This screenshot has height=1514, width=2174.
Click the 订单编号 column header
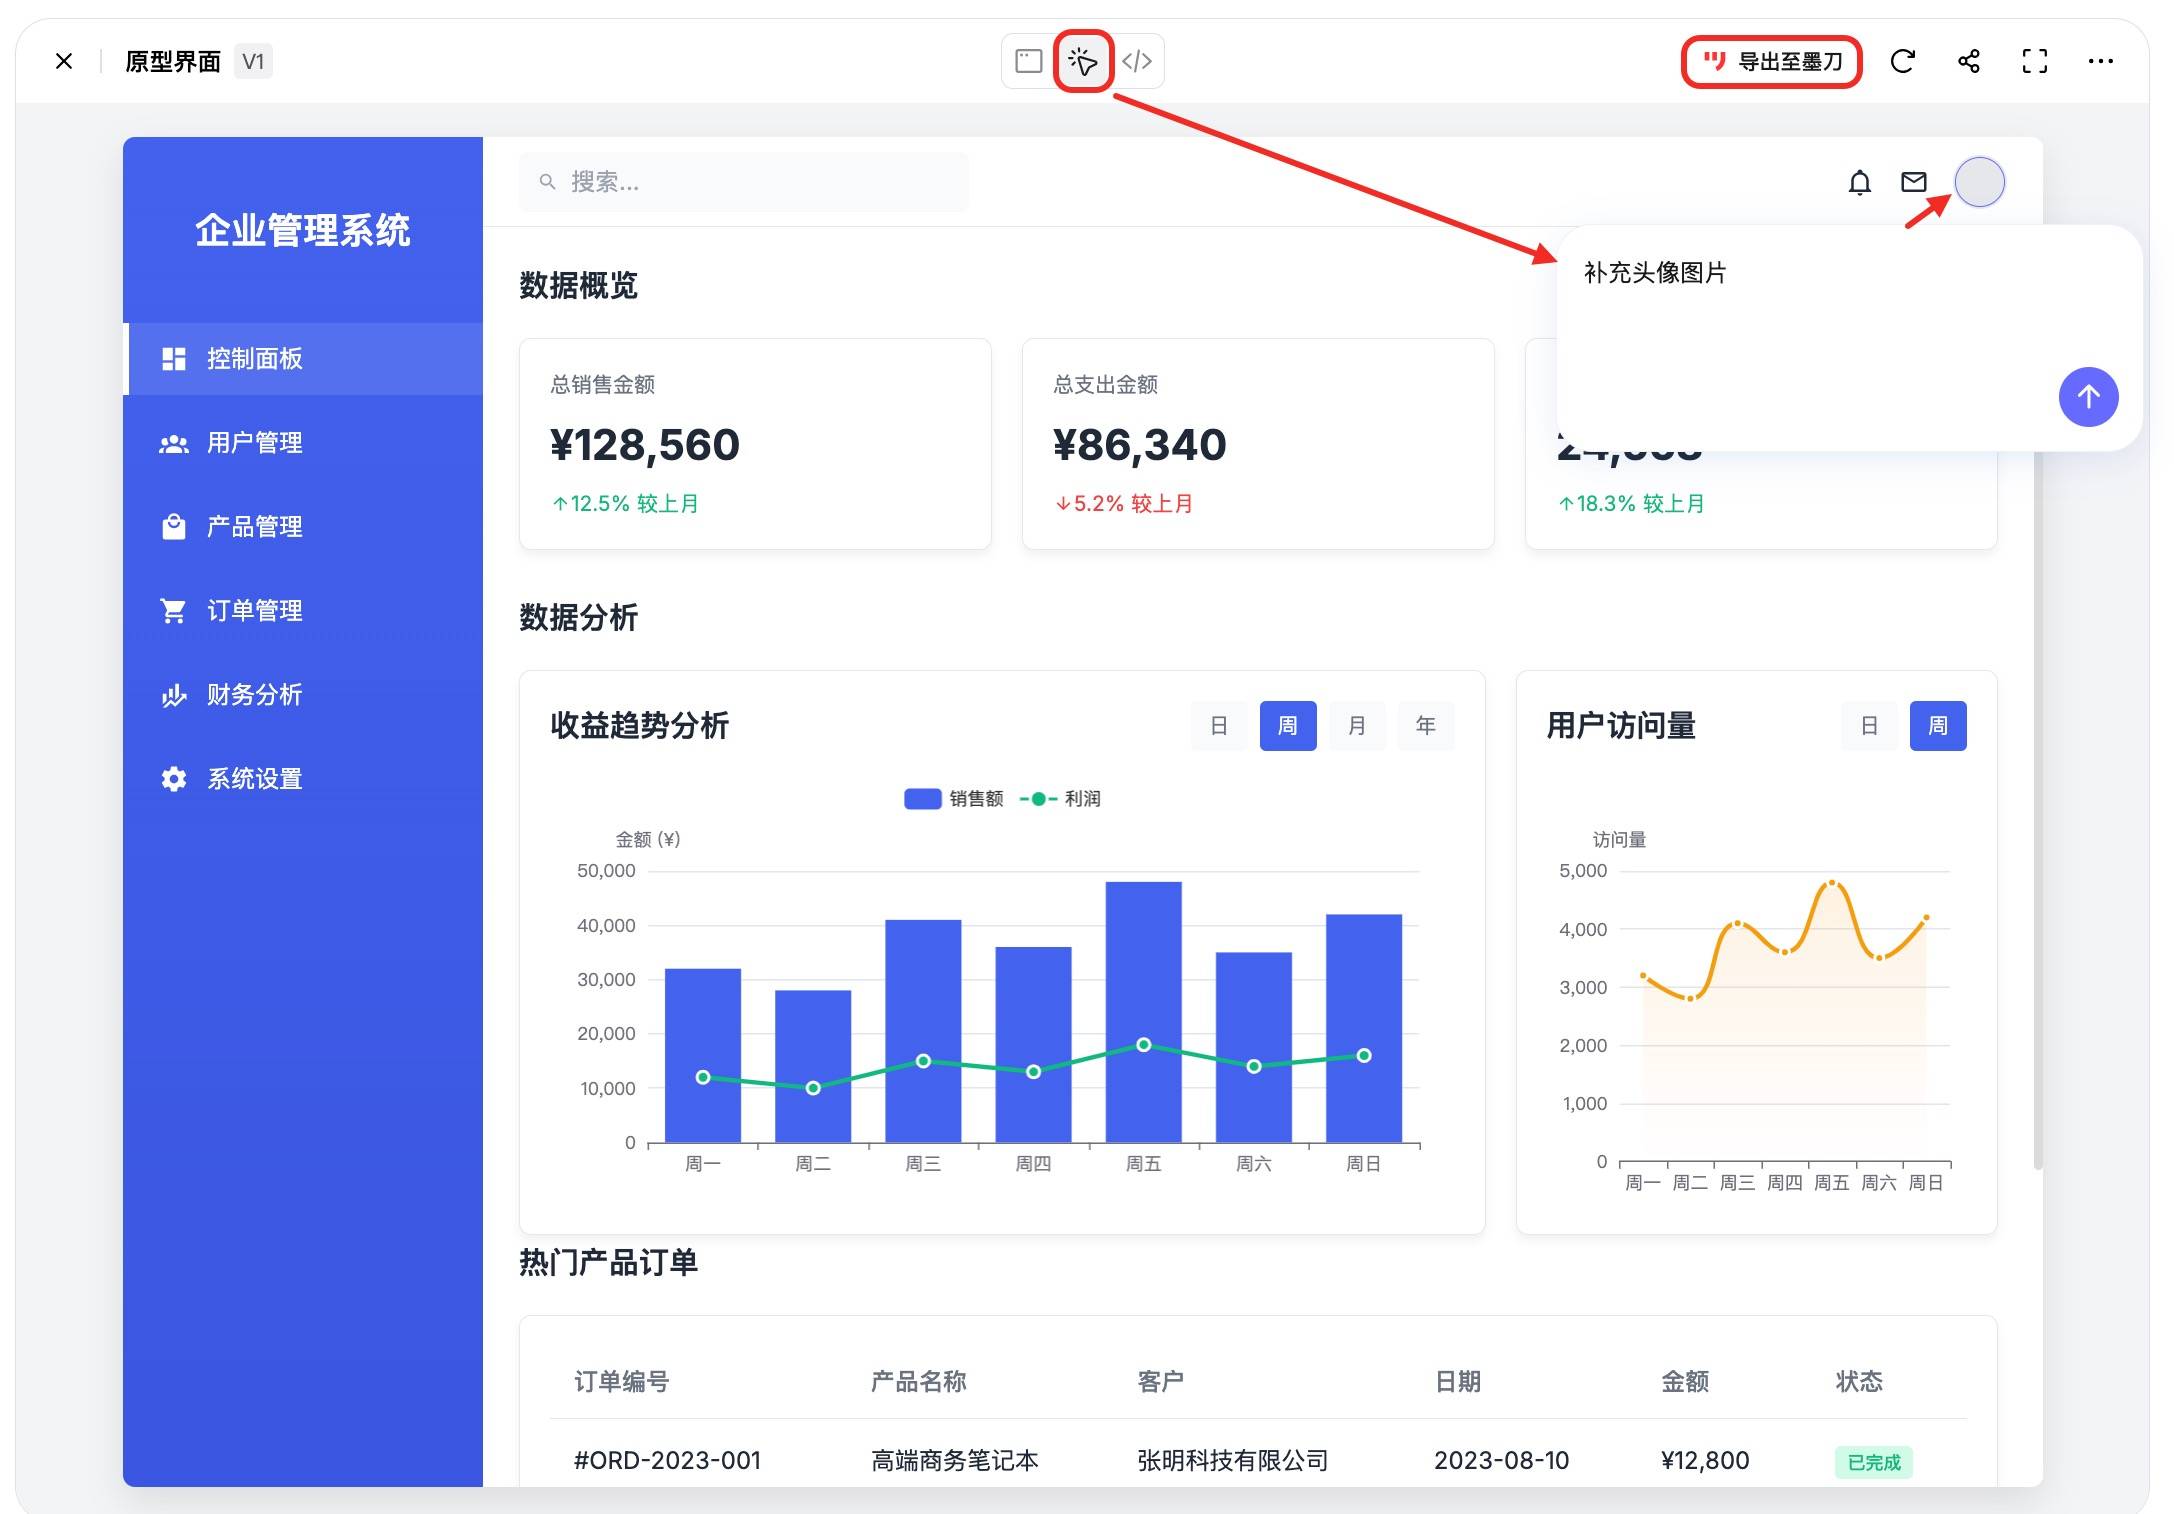tap(622, 1382)
